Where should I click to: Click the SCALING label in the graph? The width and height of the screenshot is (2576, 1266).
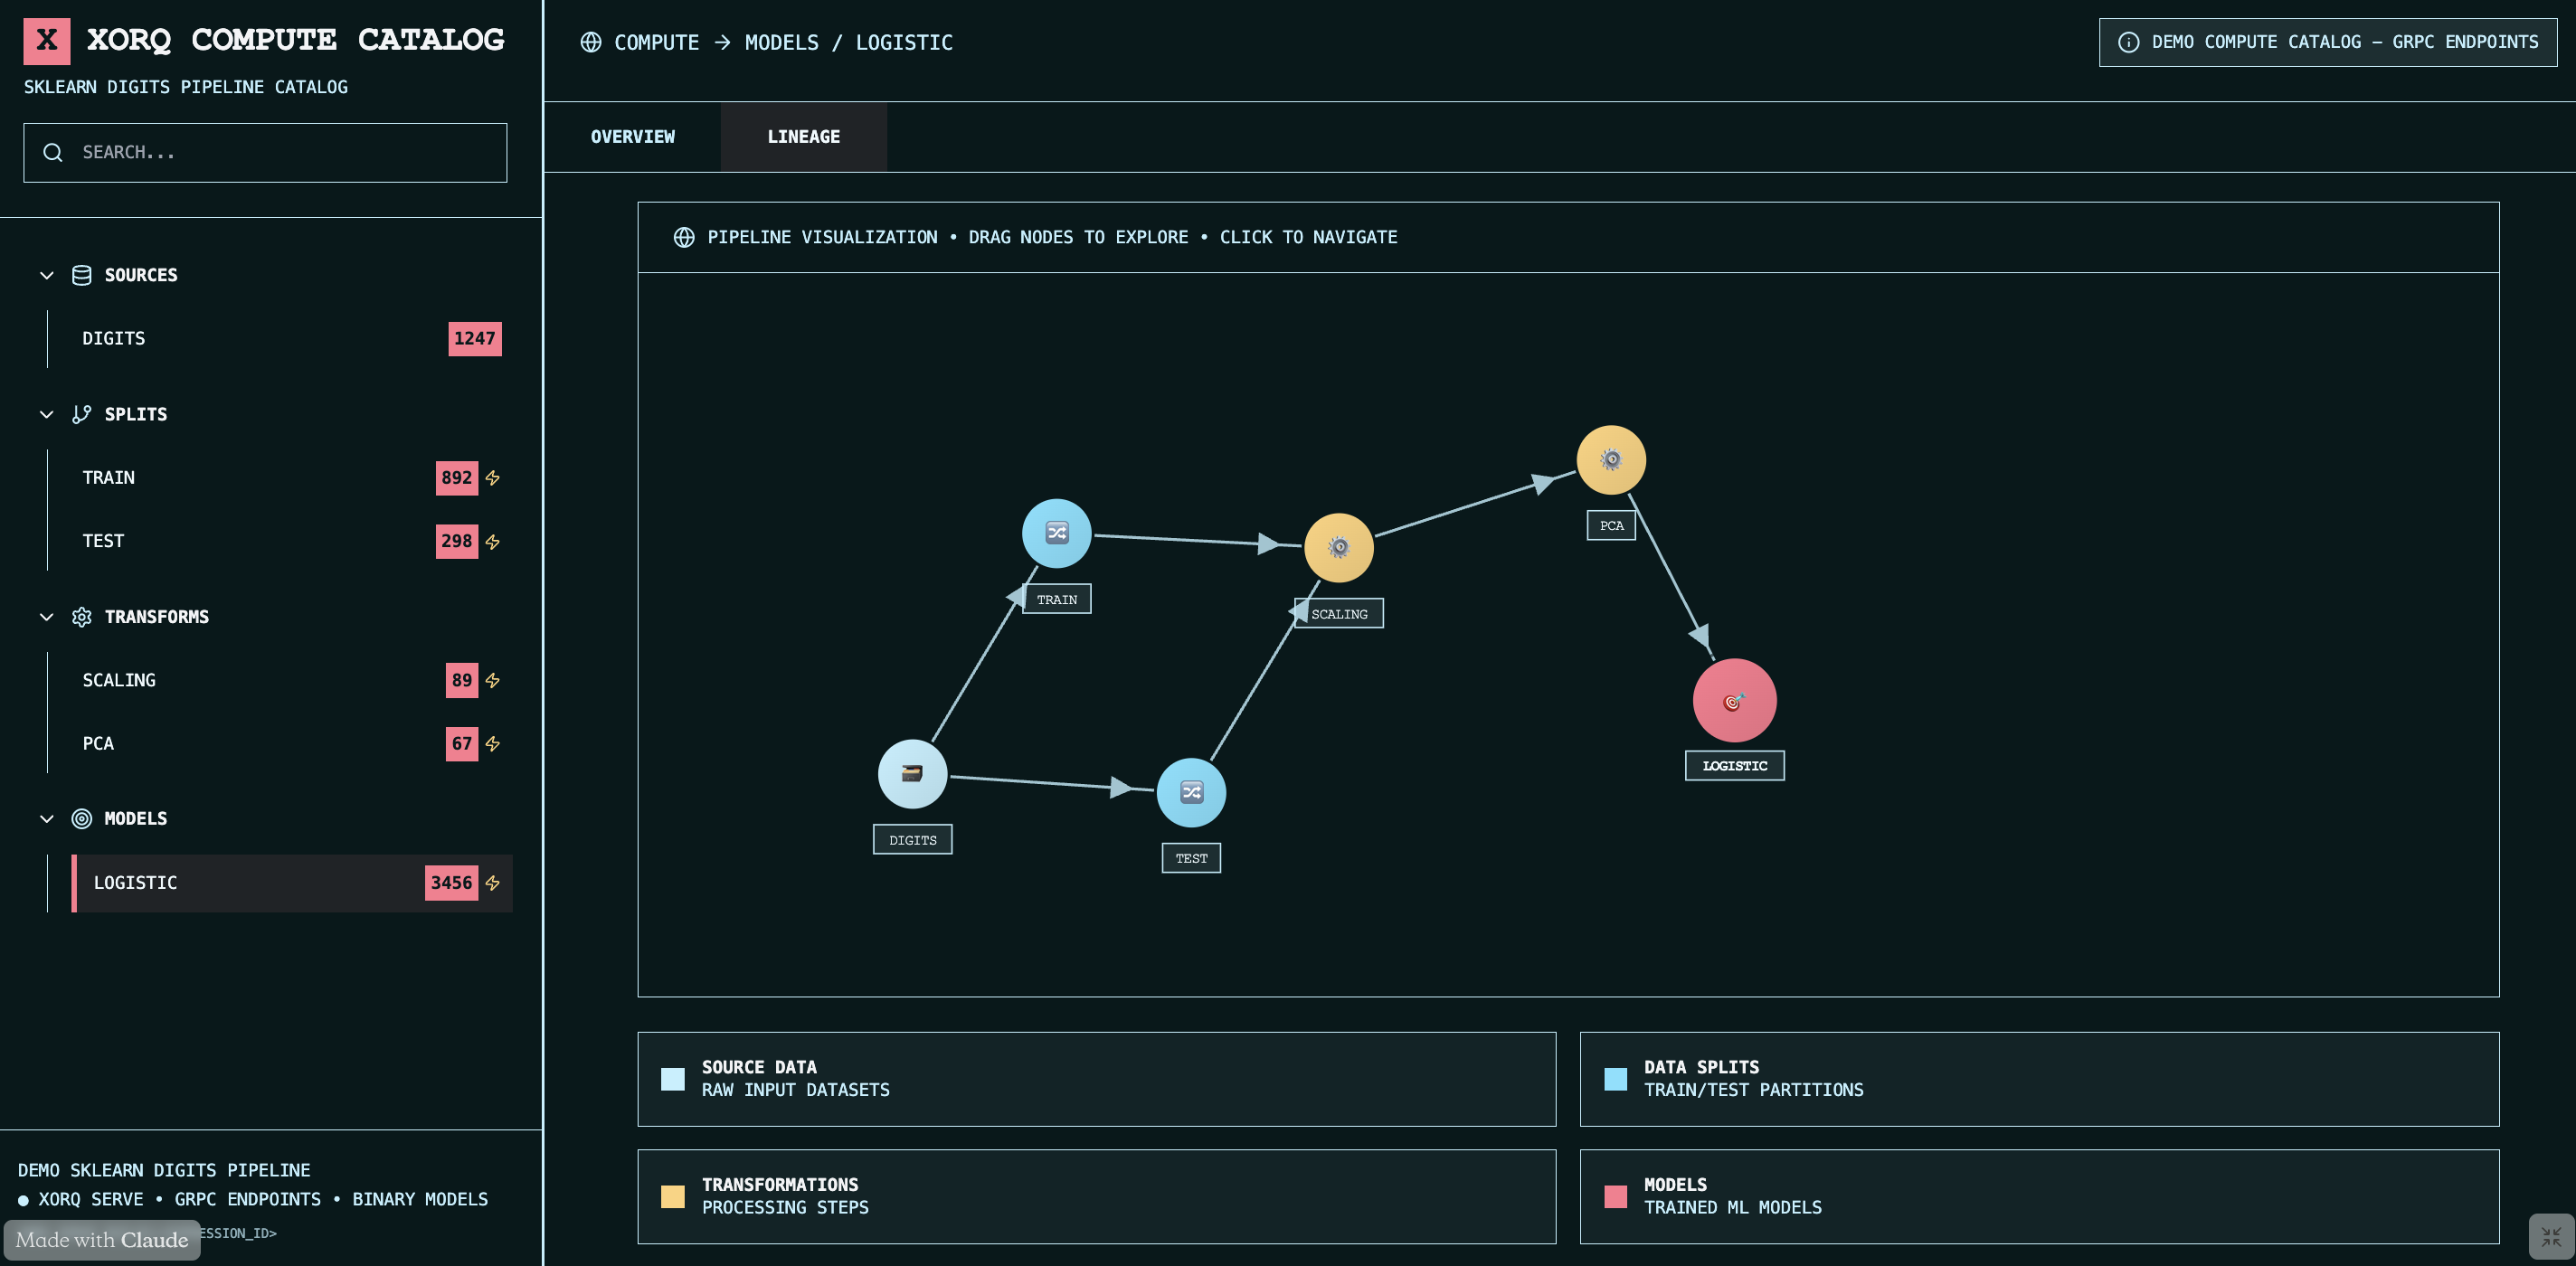point(1339,614)
